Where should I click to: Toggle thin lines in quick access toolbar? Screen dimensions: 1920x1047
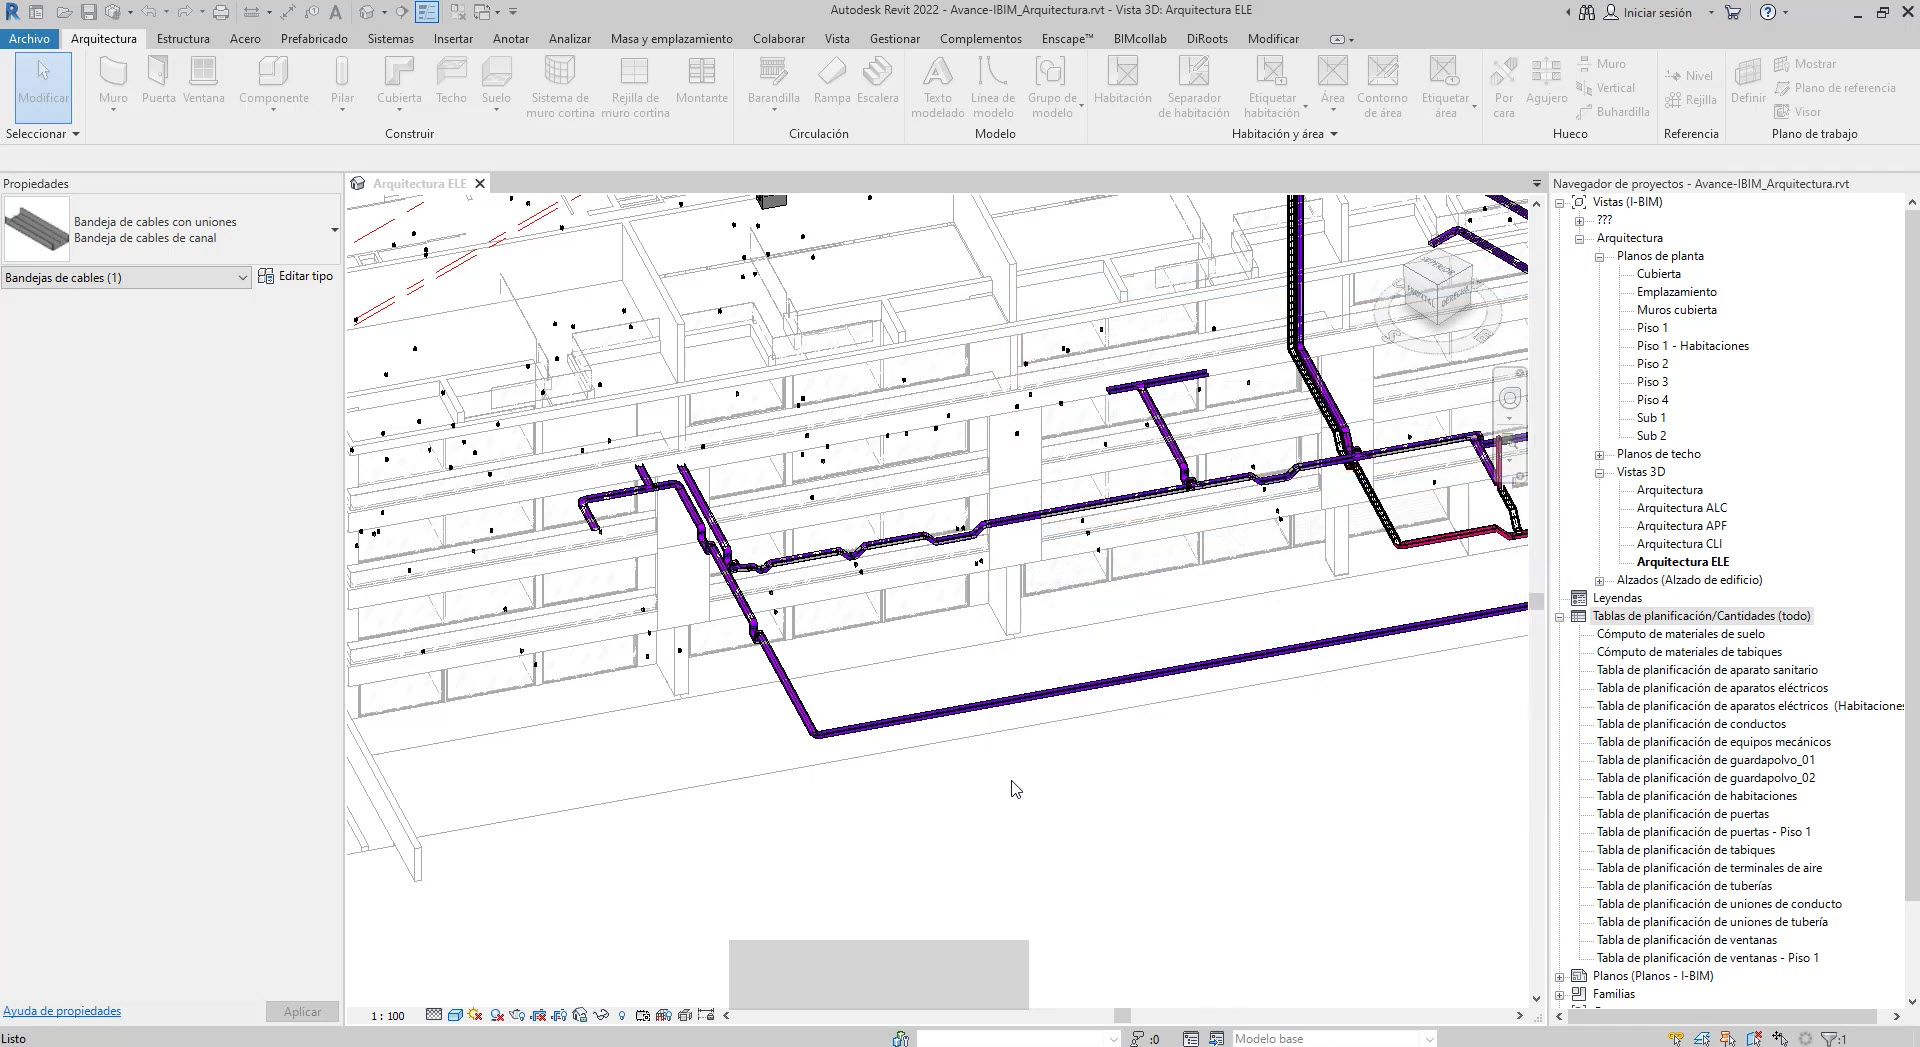click(x=427, y=12)
